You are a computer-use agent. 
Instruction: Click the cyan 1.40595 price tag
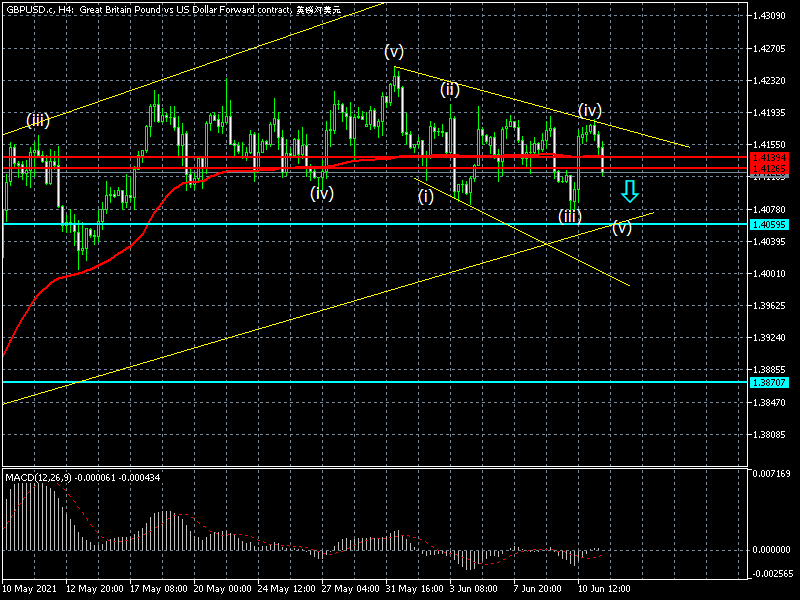768,225
